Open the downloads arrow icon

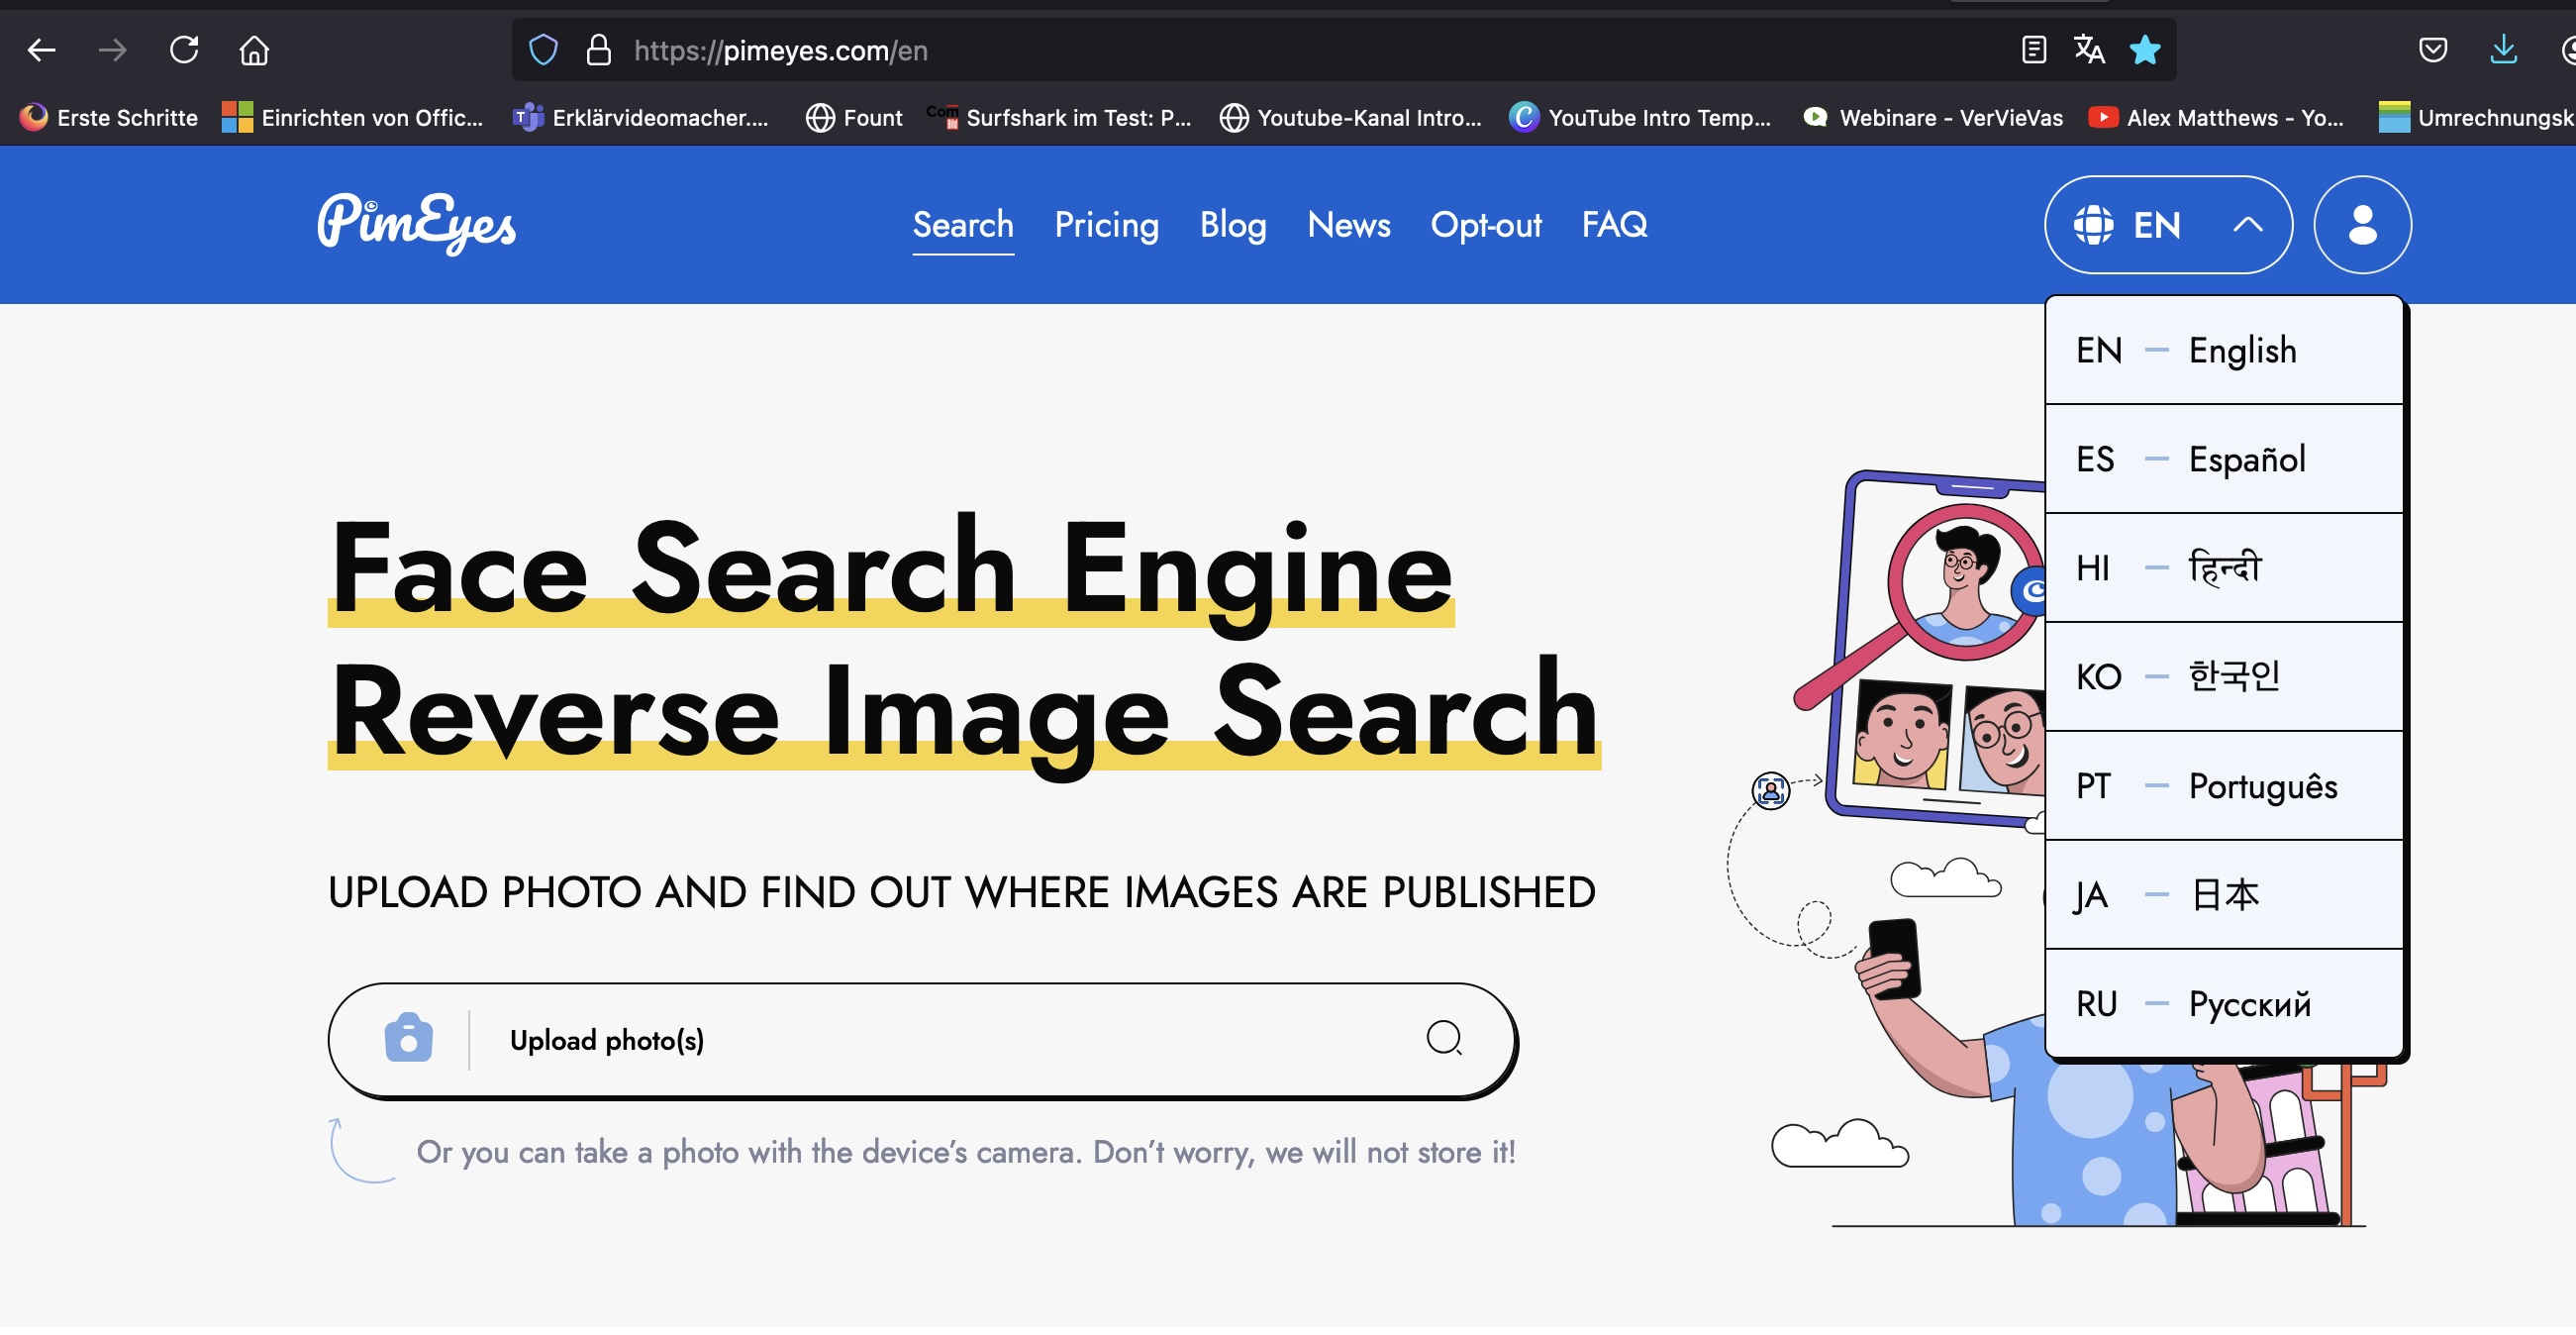(x=2503, y=49)
